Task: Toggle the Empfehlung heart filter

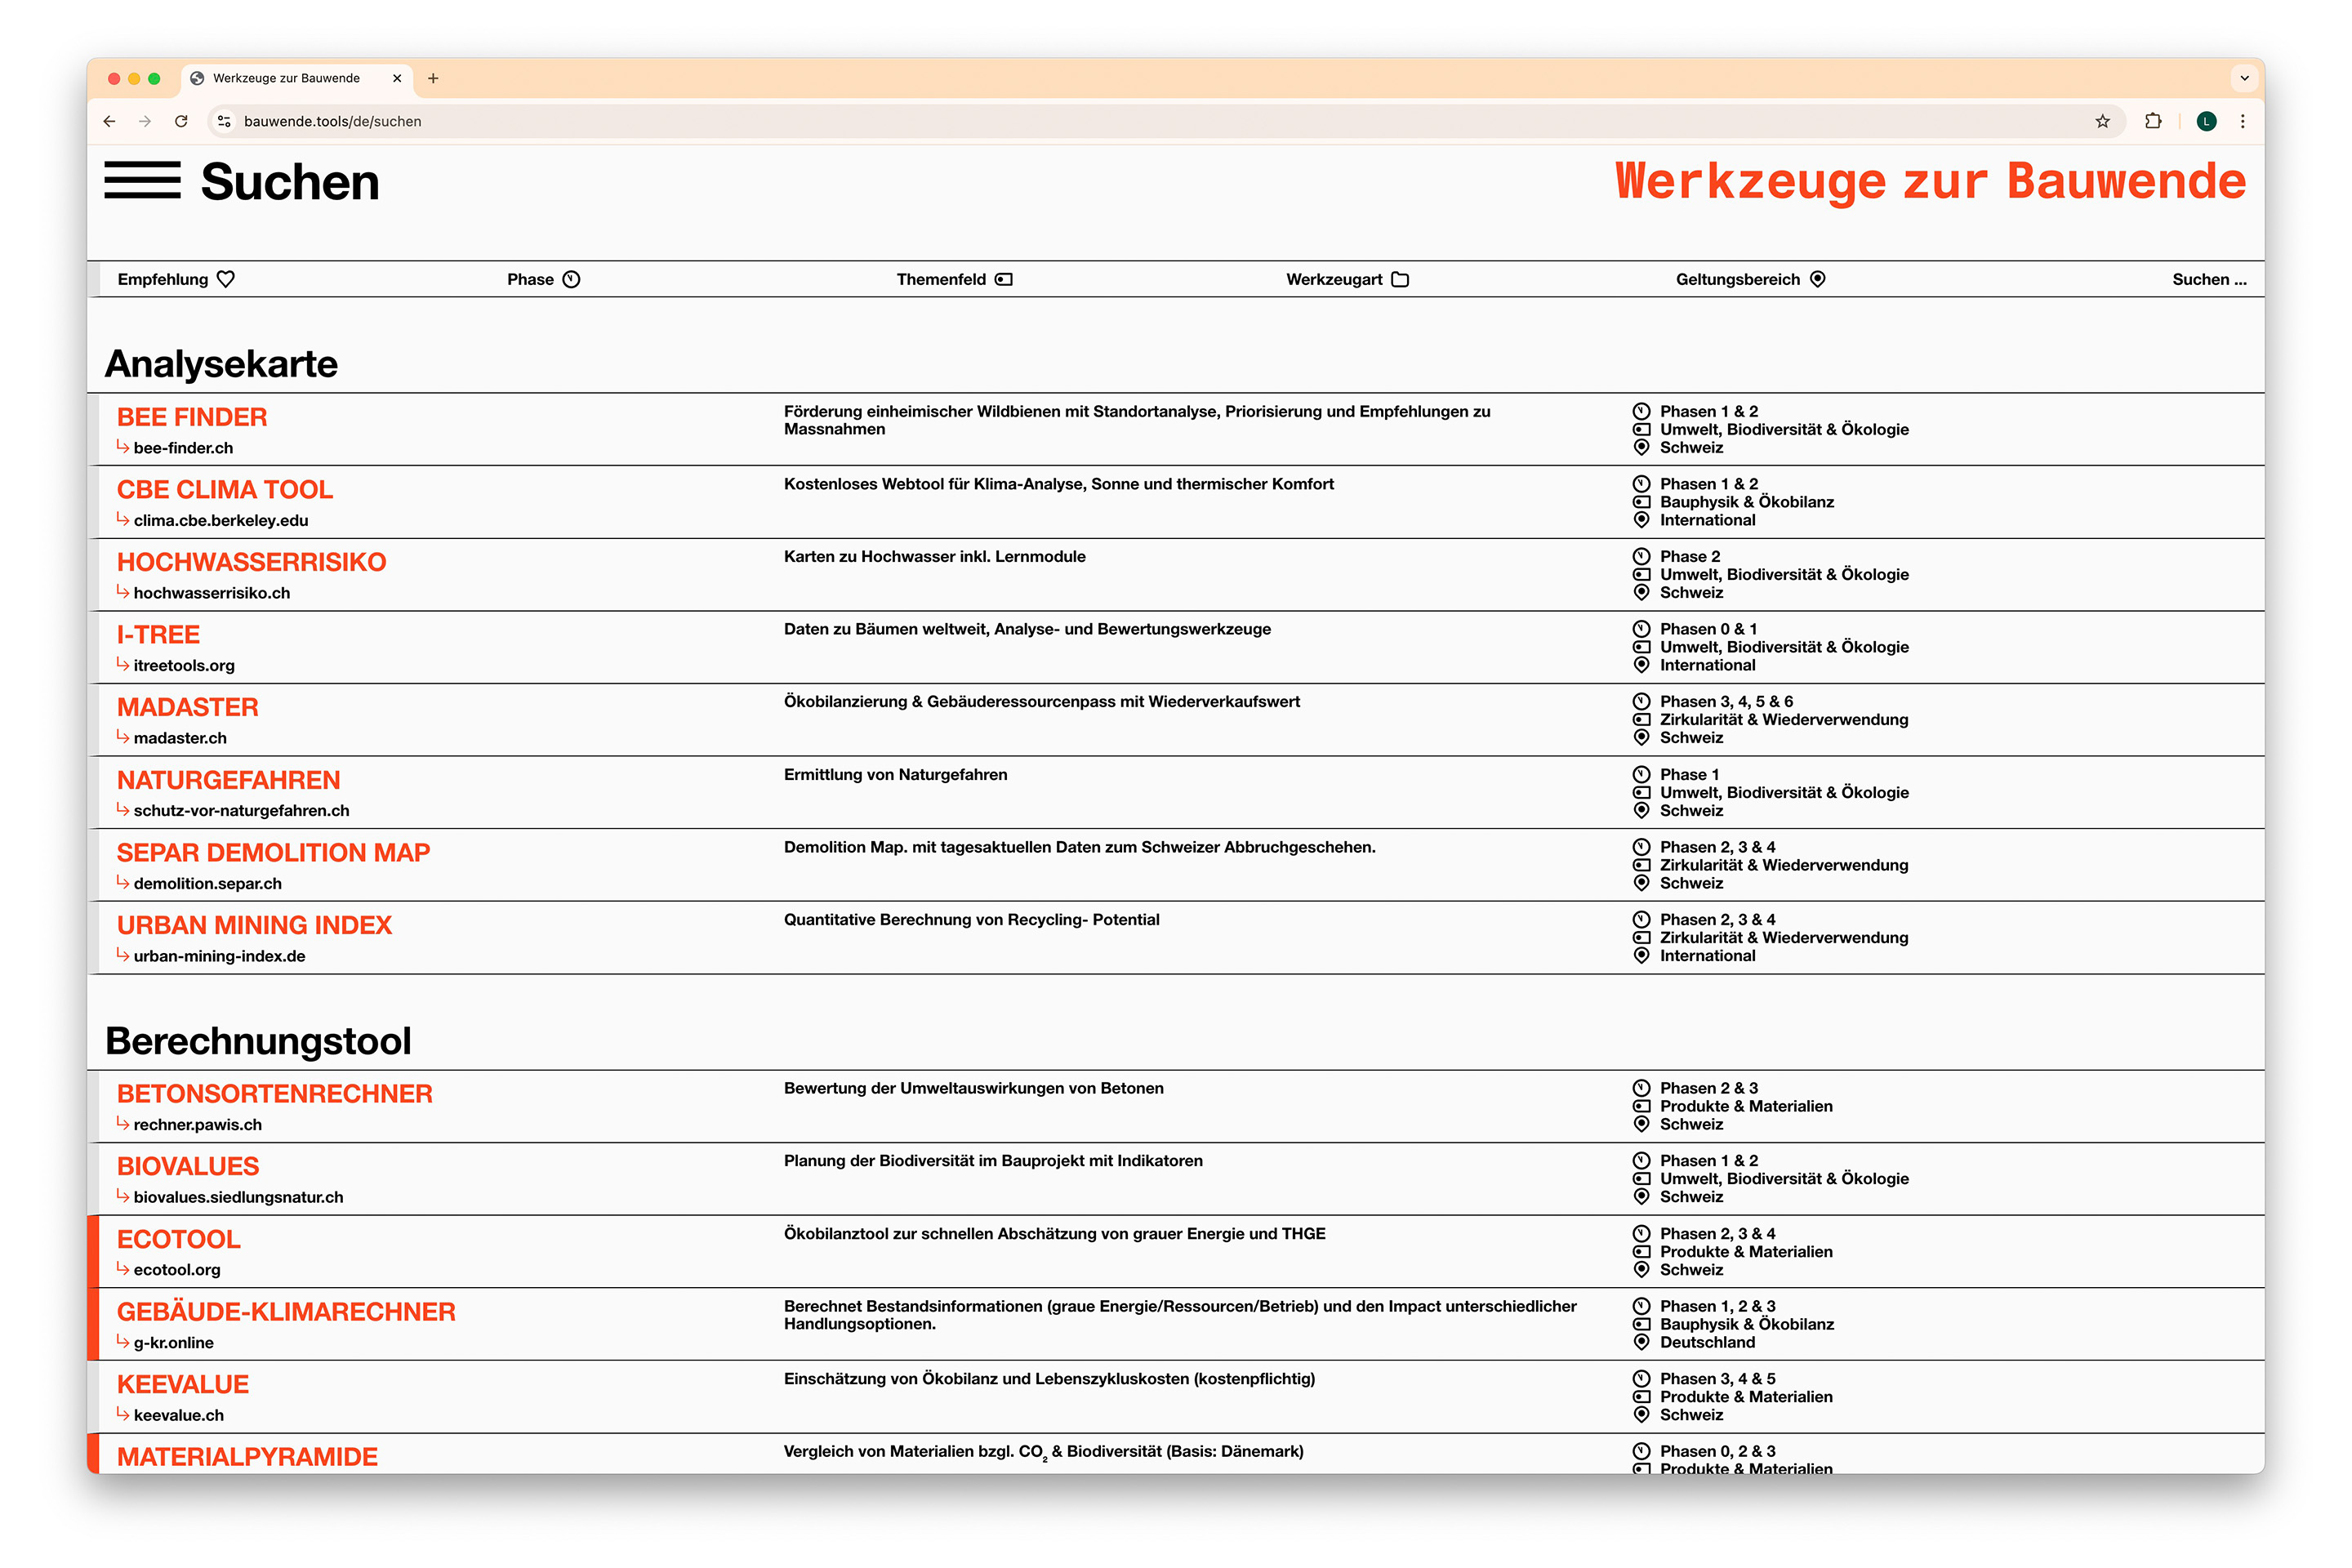Action: (226, 280)
